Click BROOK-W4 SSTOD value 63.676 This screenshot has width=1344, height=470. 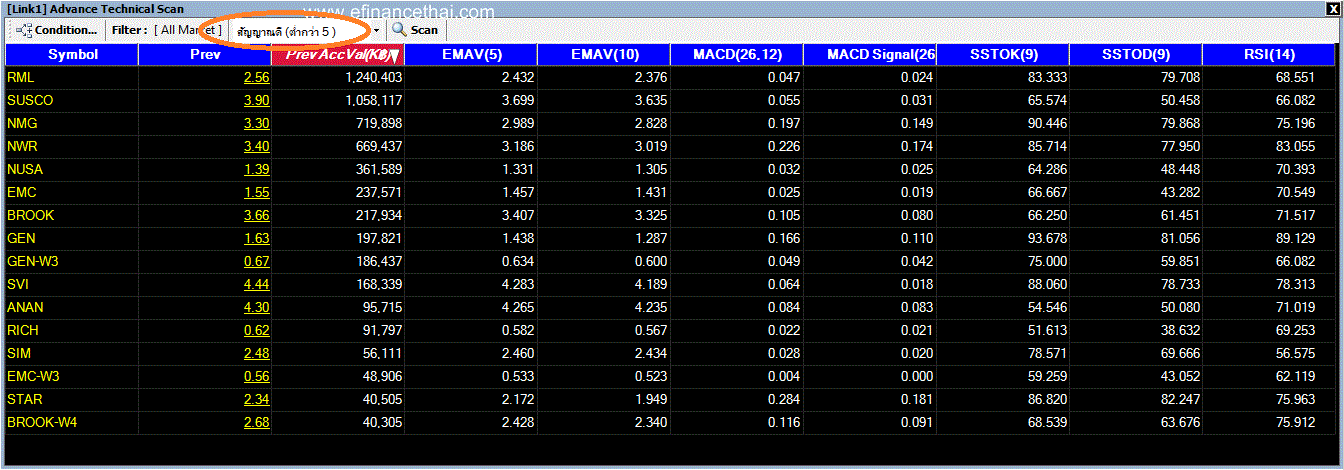pyautogui.click(x=1179, y=422)
